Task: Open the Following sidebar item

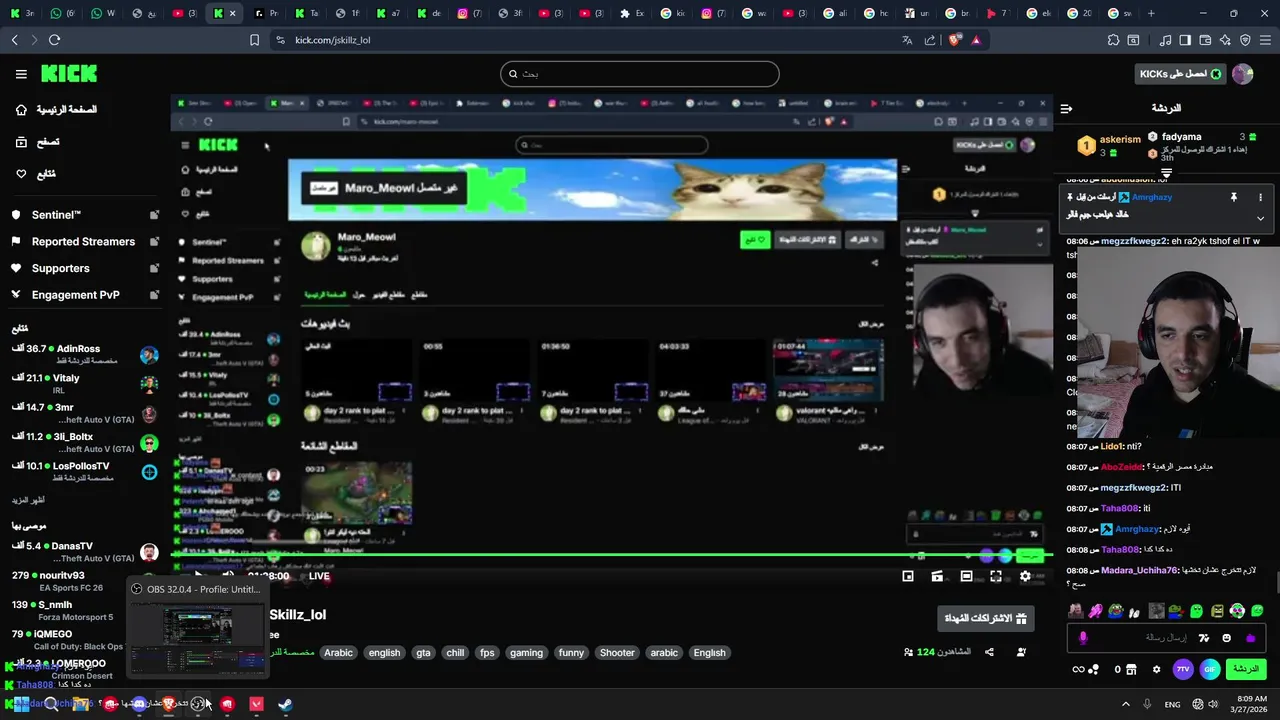Action: (x=36, y=174)
